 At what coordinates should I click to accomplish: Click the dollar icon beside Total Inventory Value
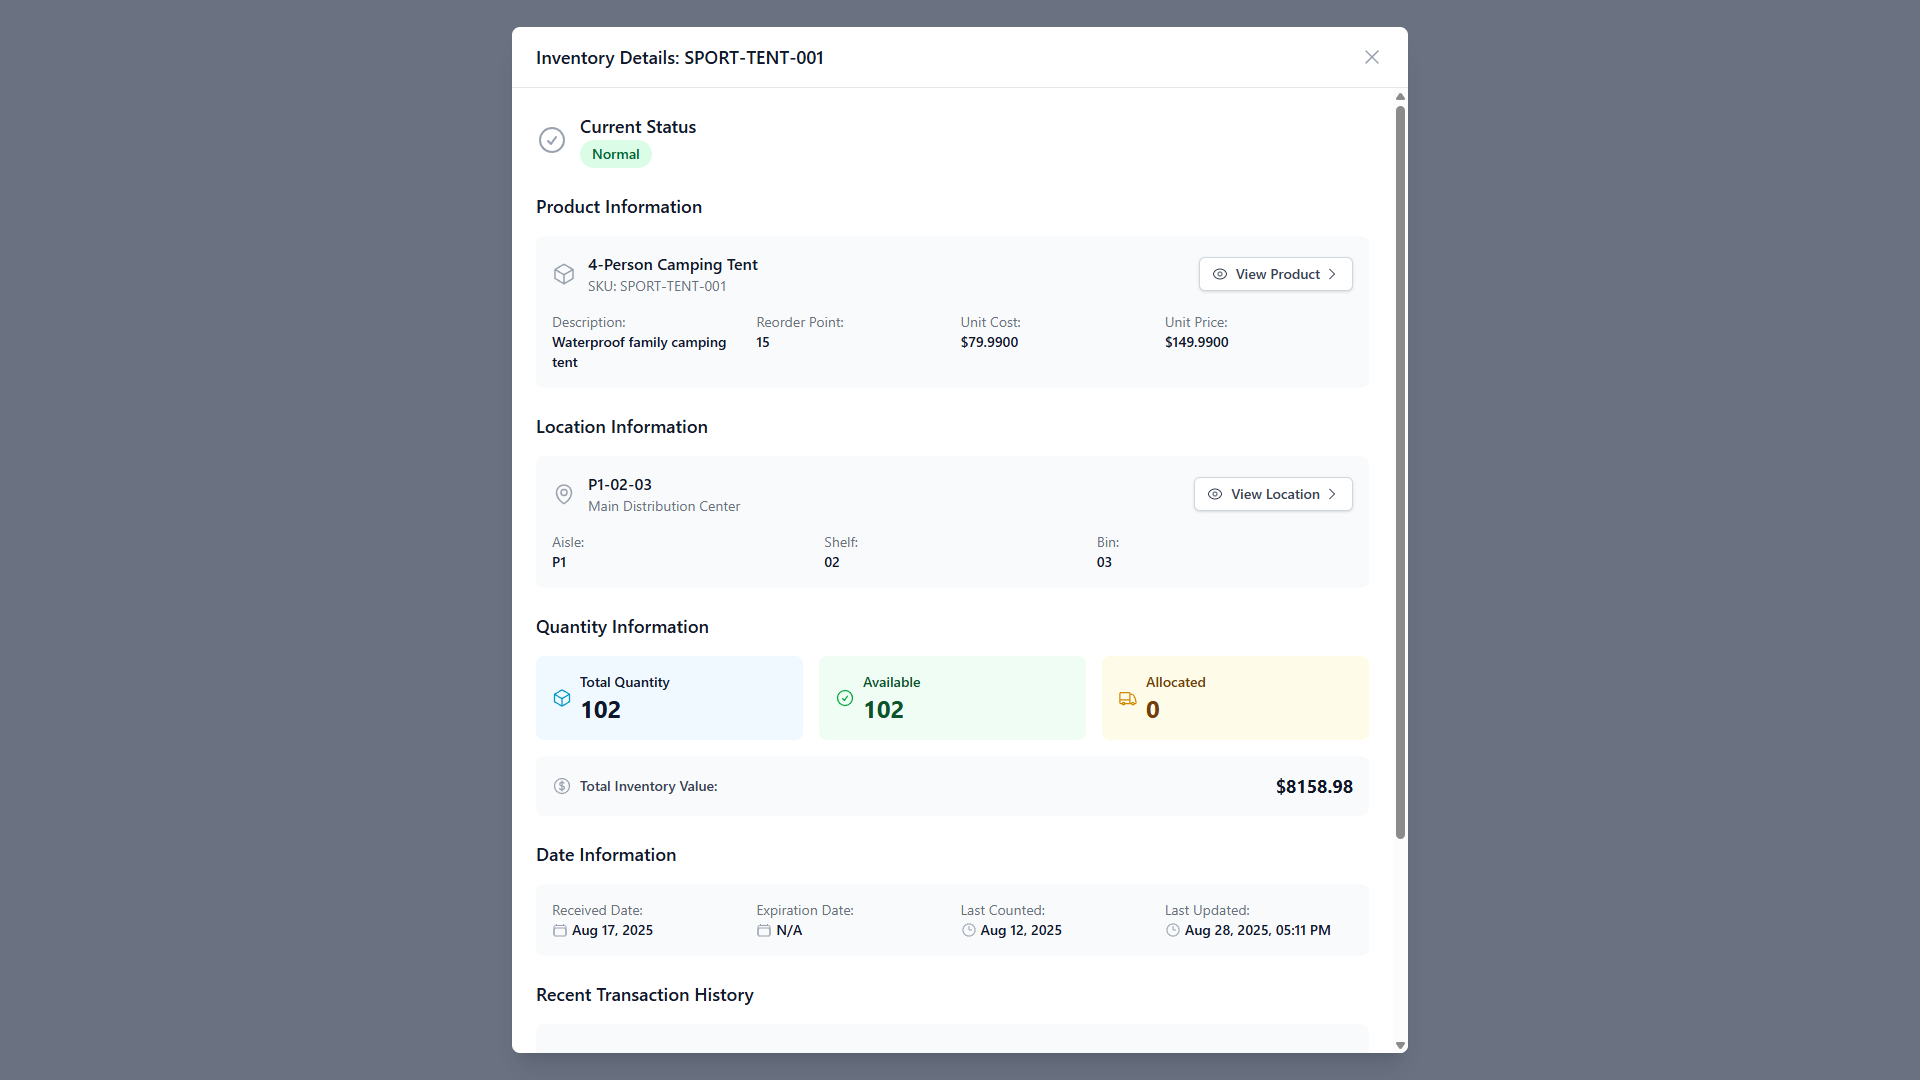[x=562, y=786]
